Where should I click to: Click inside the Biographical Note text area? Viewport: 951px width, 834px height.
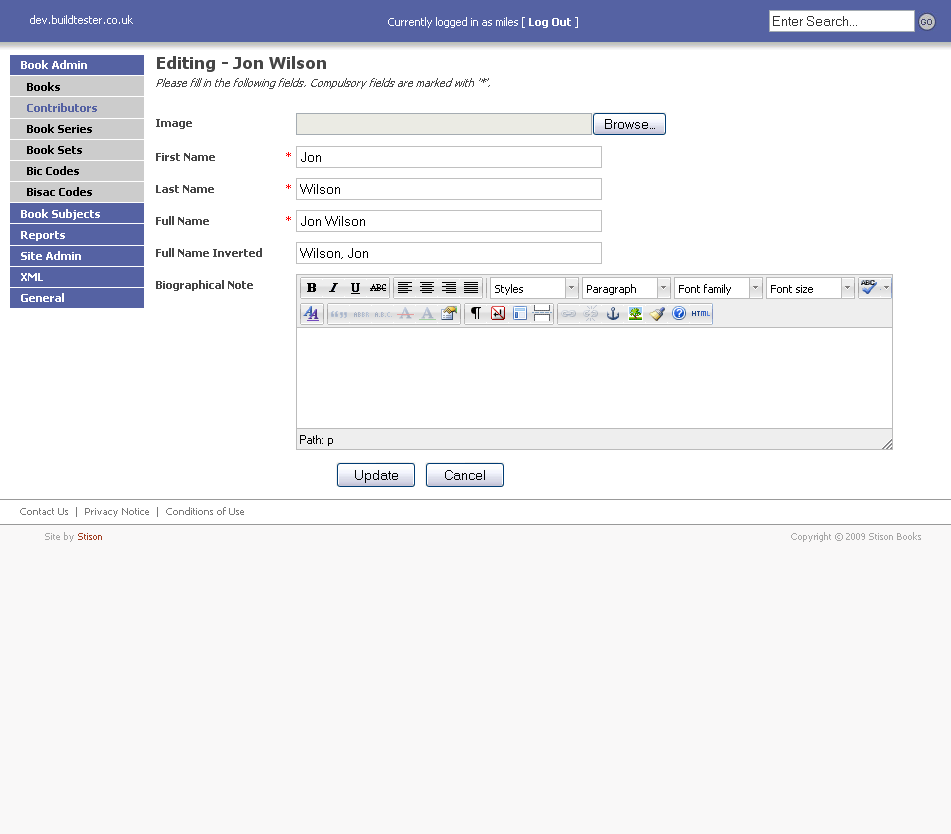[x=594, y=378]
